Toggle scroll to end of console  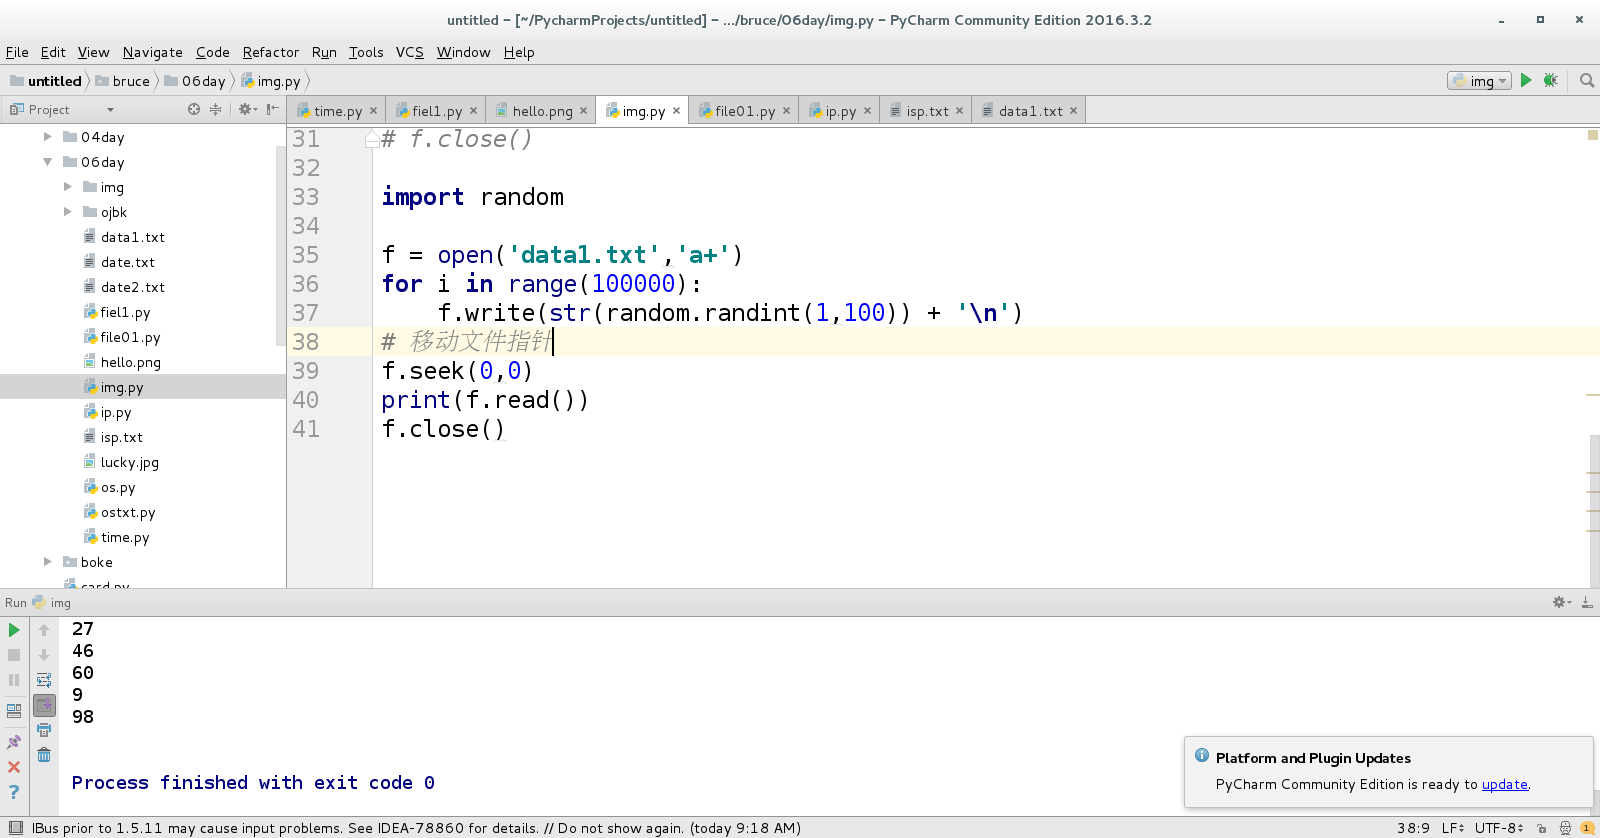(x=44, y=705)
